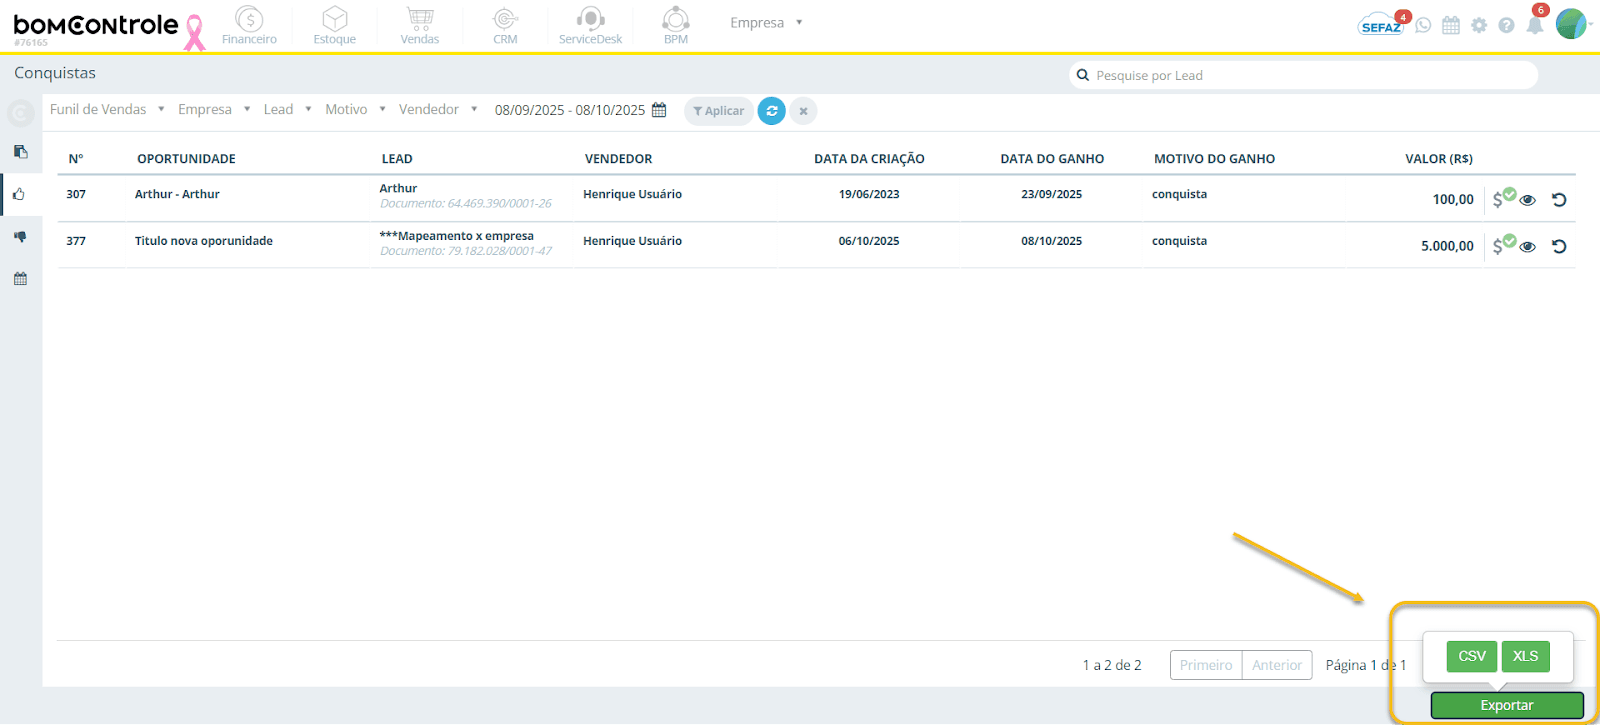Image resolution: width=1600 pixels, height=725 pixels.
Task: Expand the Empresa filter dropdown
Action: coord(214,109)
